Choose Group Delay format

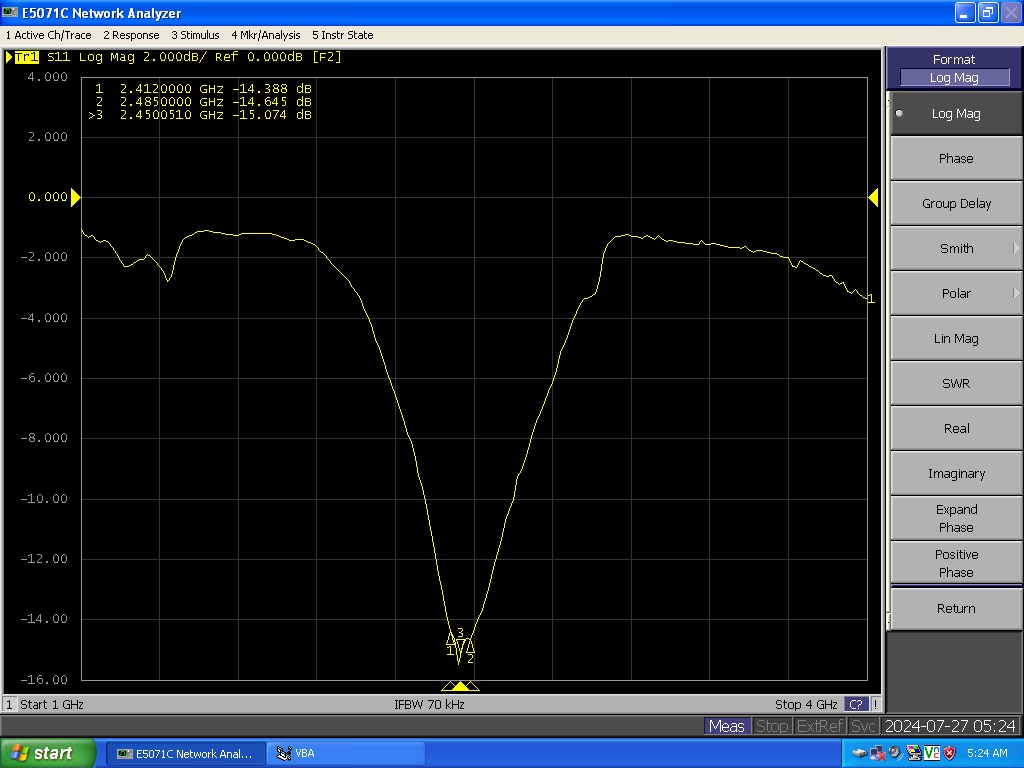point(955,204)
